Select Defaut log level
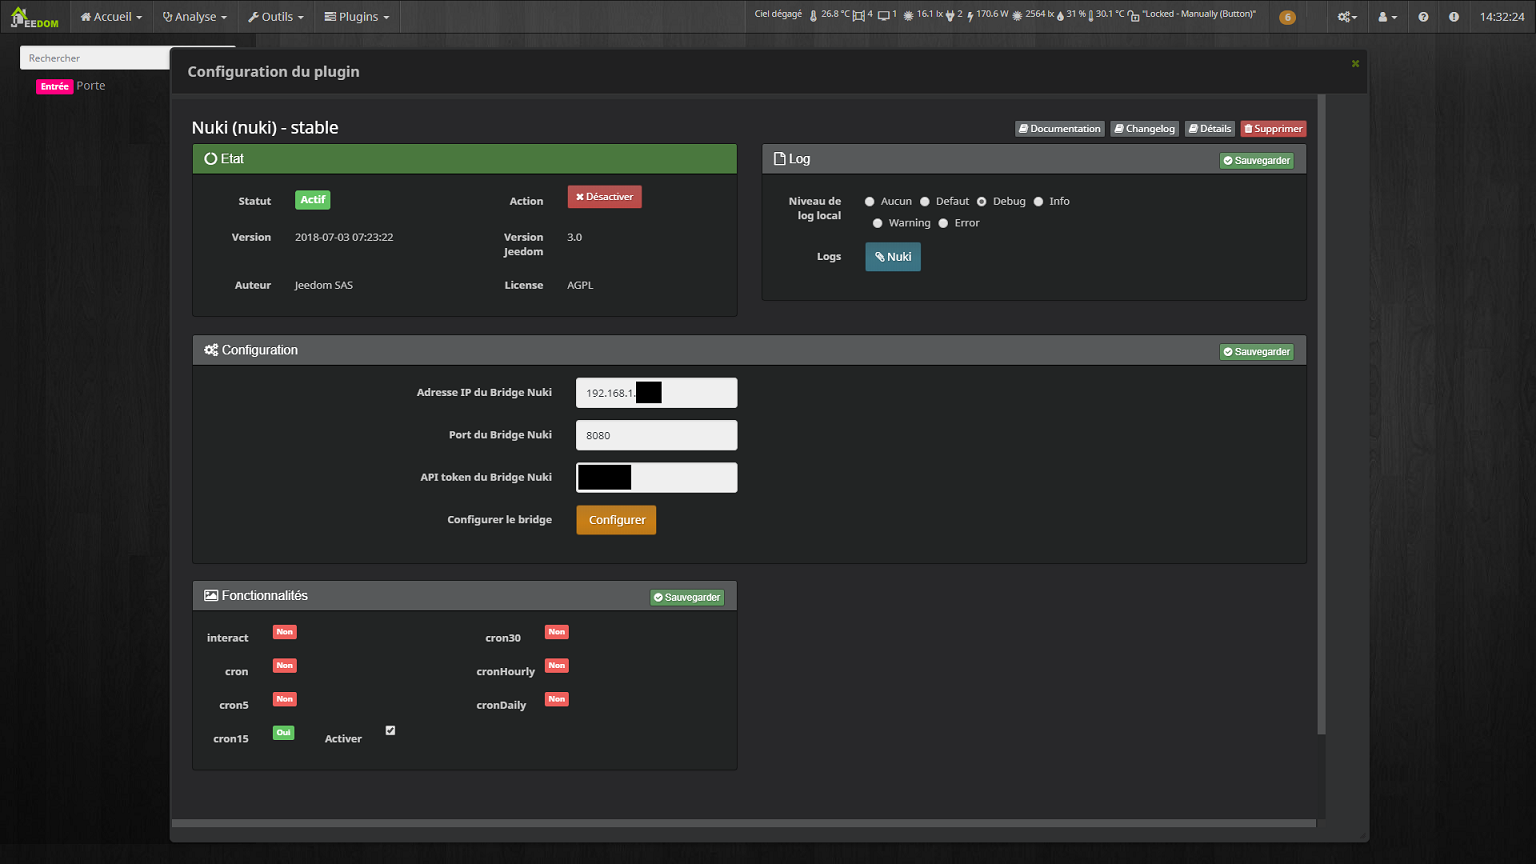Screen dimensions: 1536x864 [925, 202]
